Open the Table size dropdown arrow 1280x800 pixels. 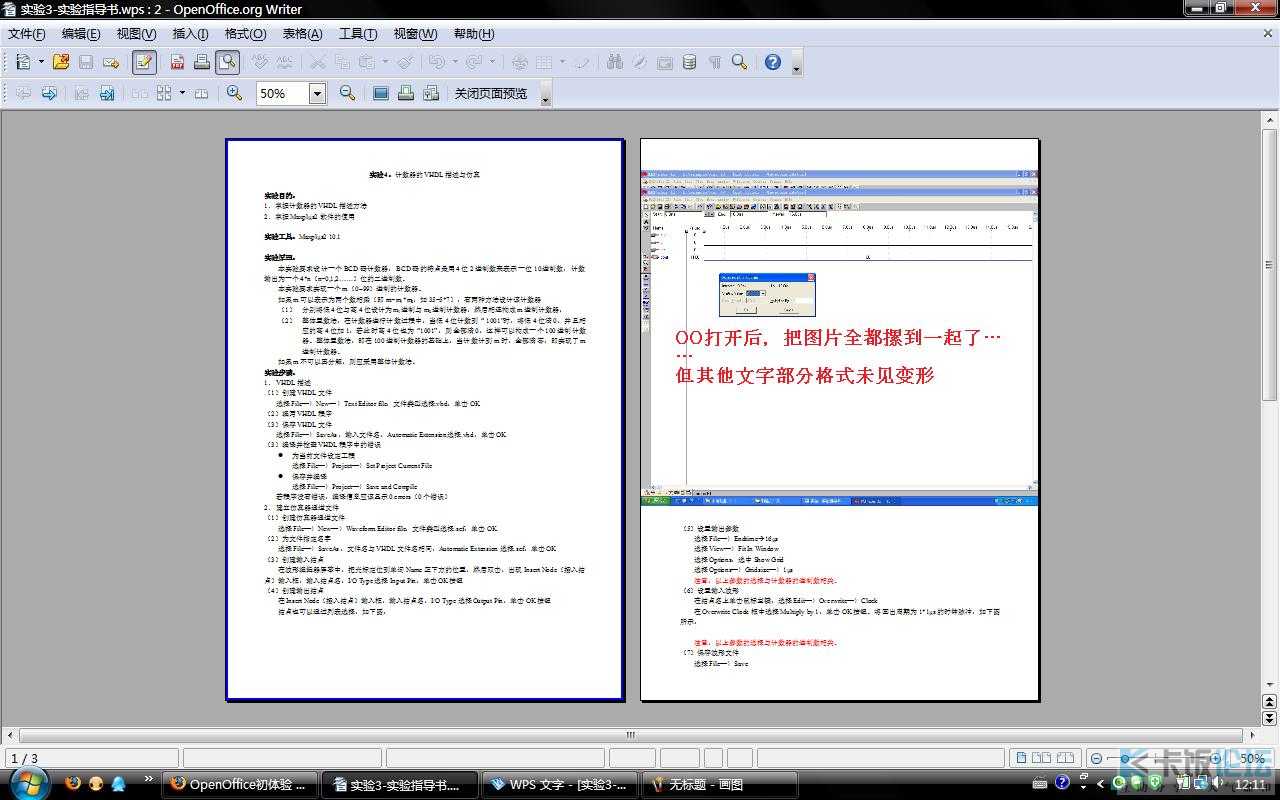(x=562, y=62)
